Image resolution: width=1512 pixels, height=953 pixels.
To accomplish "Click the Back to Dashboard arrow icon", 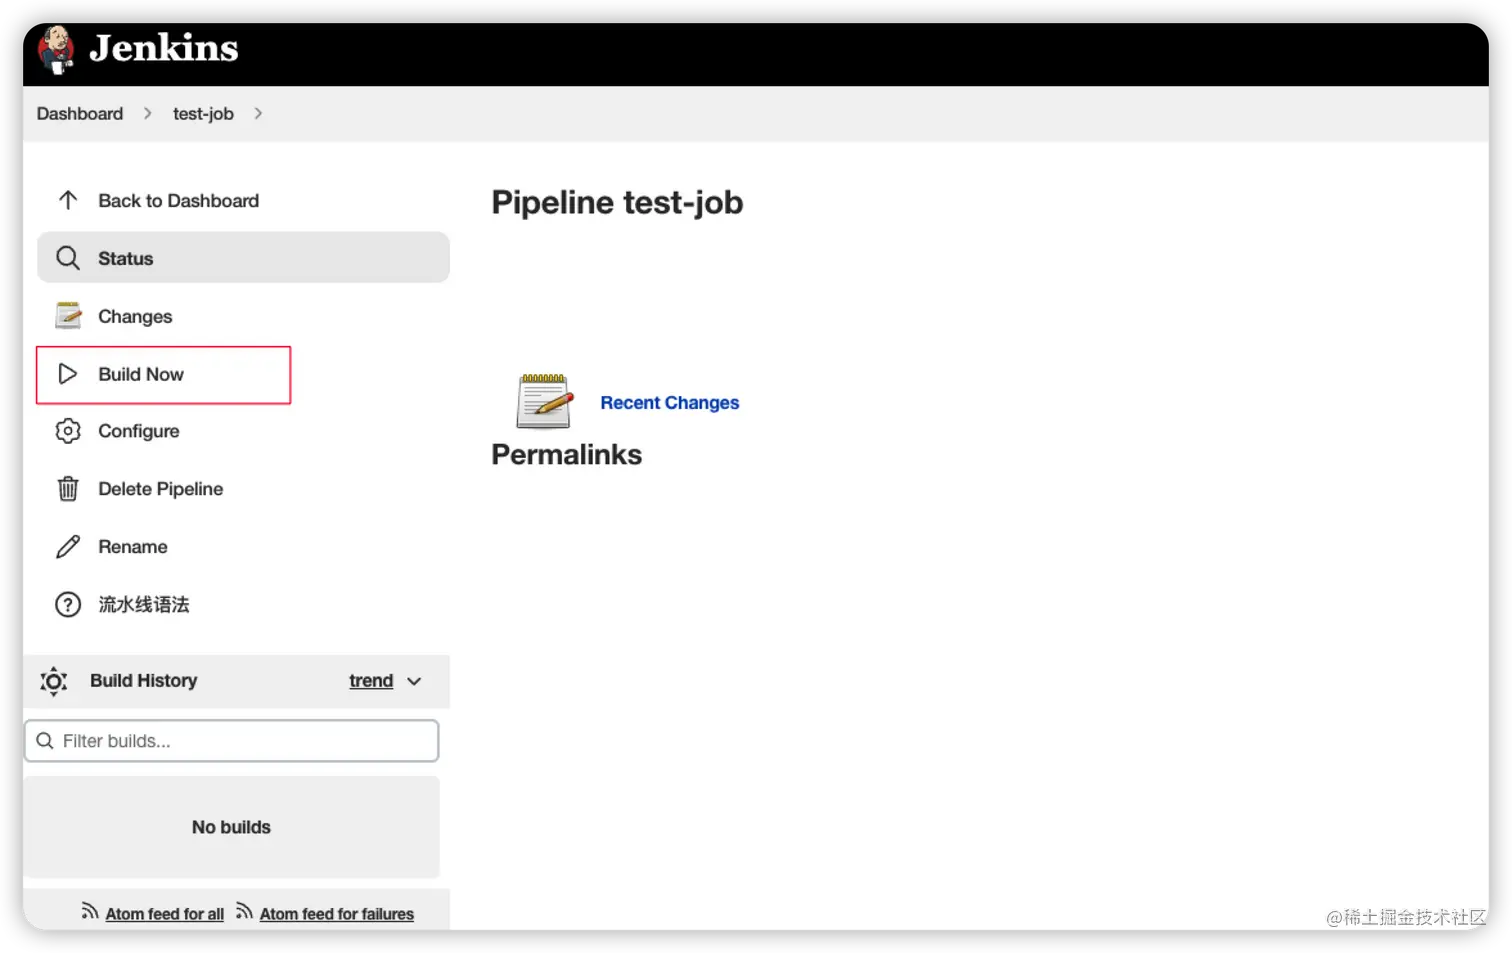I will [x=68, y=201].
